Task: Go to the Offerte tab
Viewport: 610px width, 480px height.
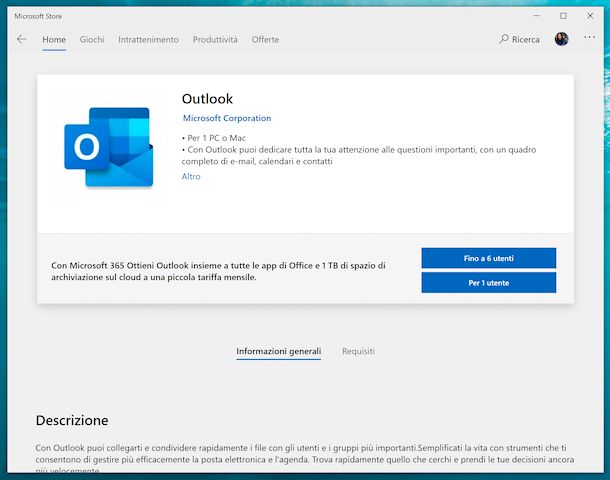Action: point(265,40)
